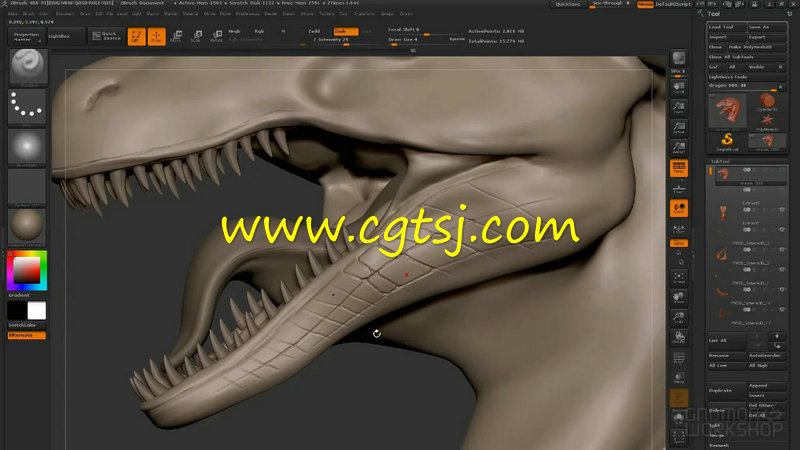Activate Edit mode button
Viewport: 800px width, 450px height.
point(136,36)
